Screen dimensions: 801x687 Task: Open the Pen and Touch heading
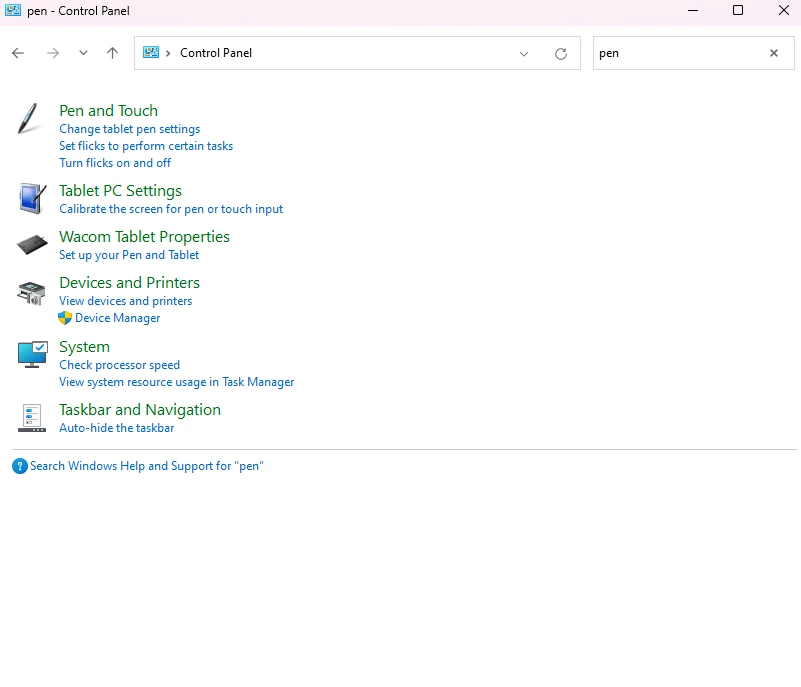(x=108, y=110)
